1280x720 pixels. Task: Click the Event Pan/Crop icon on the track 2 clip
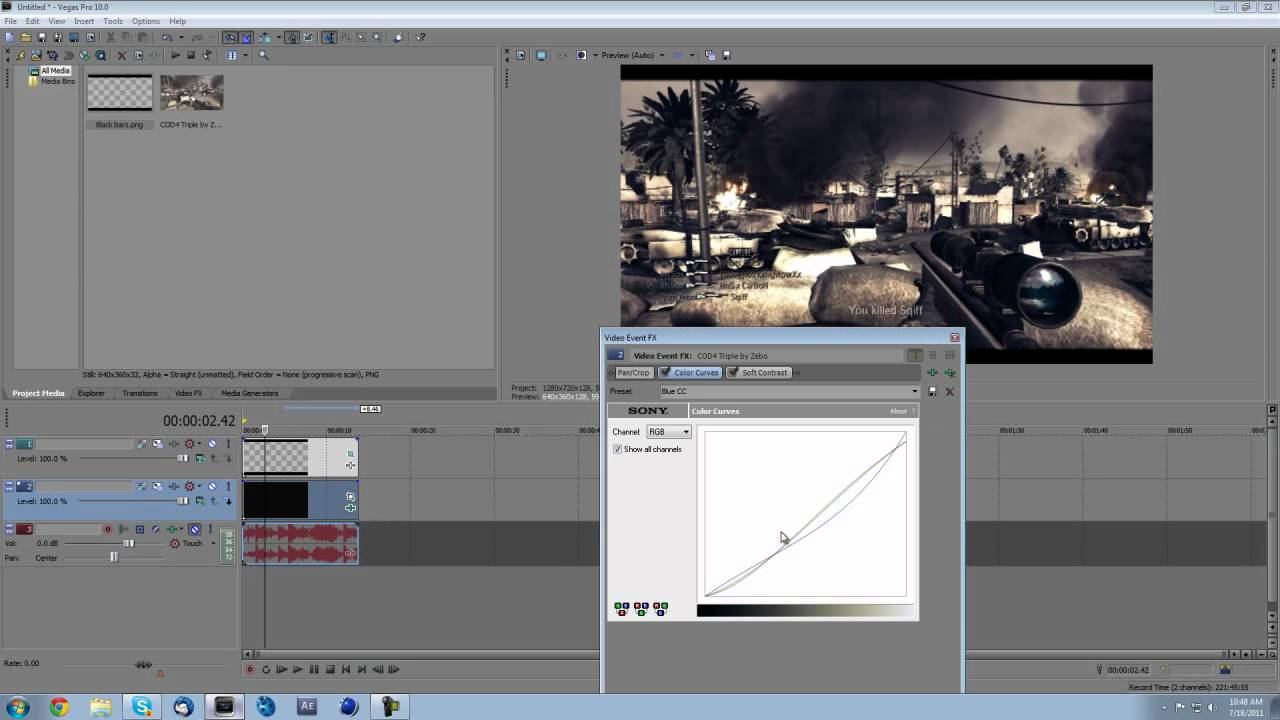click(x=350, y=496)
